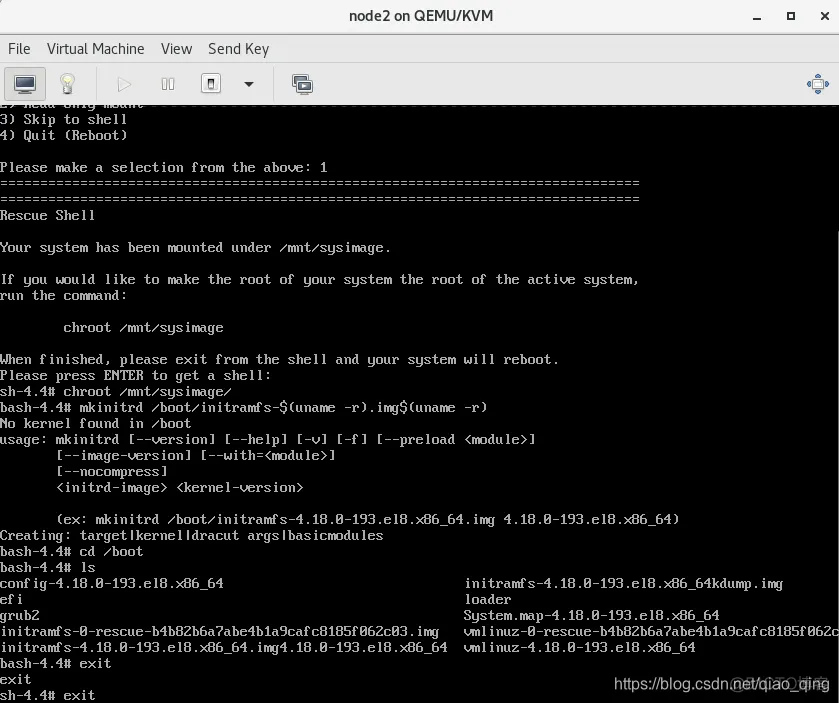
Task: Open the Send Key menu
Action: [x=238, y=49]
